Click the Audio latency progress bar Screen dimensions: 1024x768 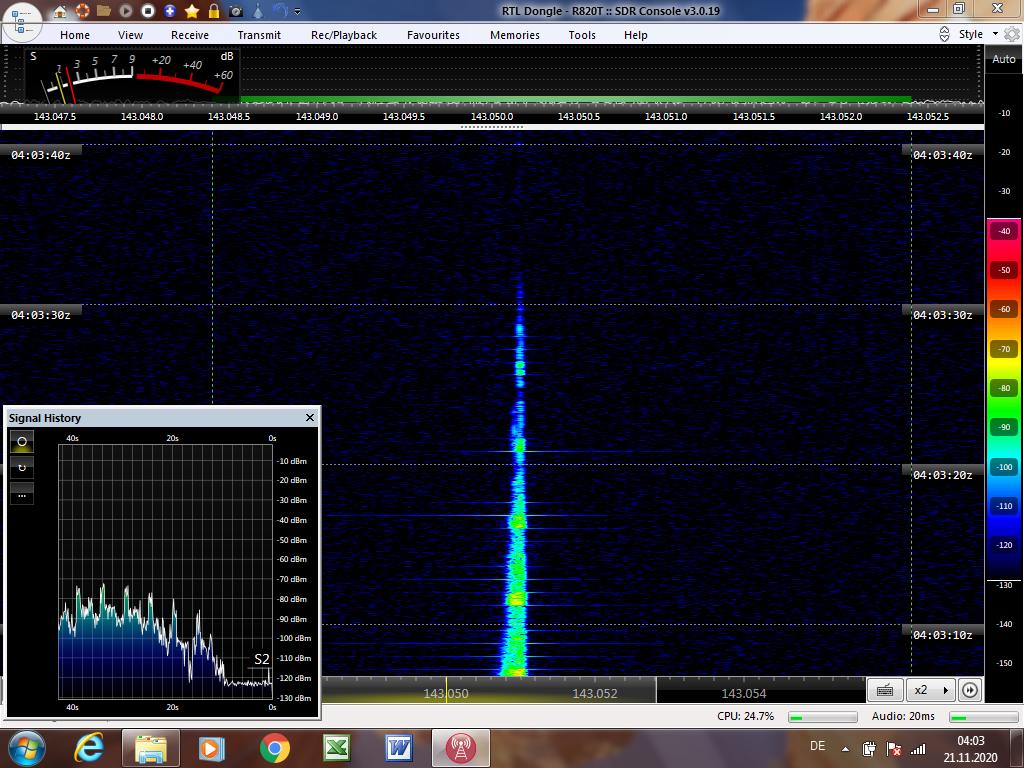984,717
